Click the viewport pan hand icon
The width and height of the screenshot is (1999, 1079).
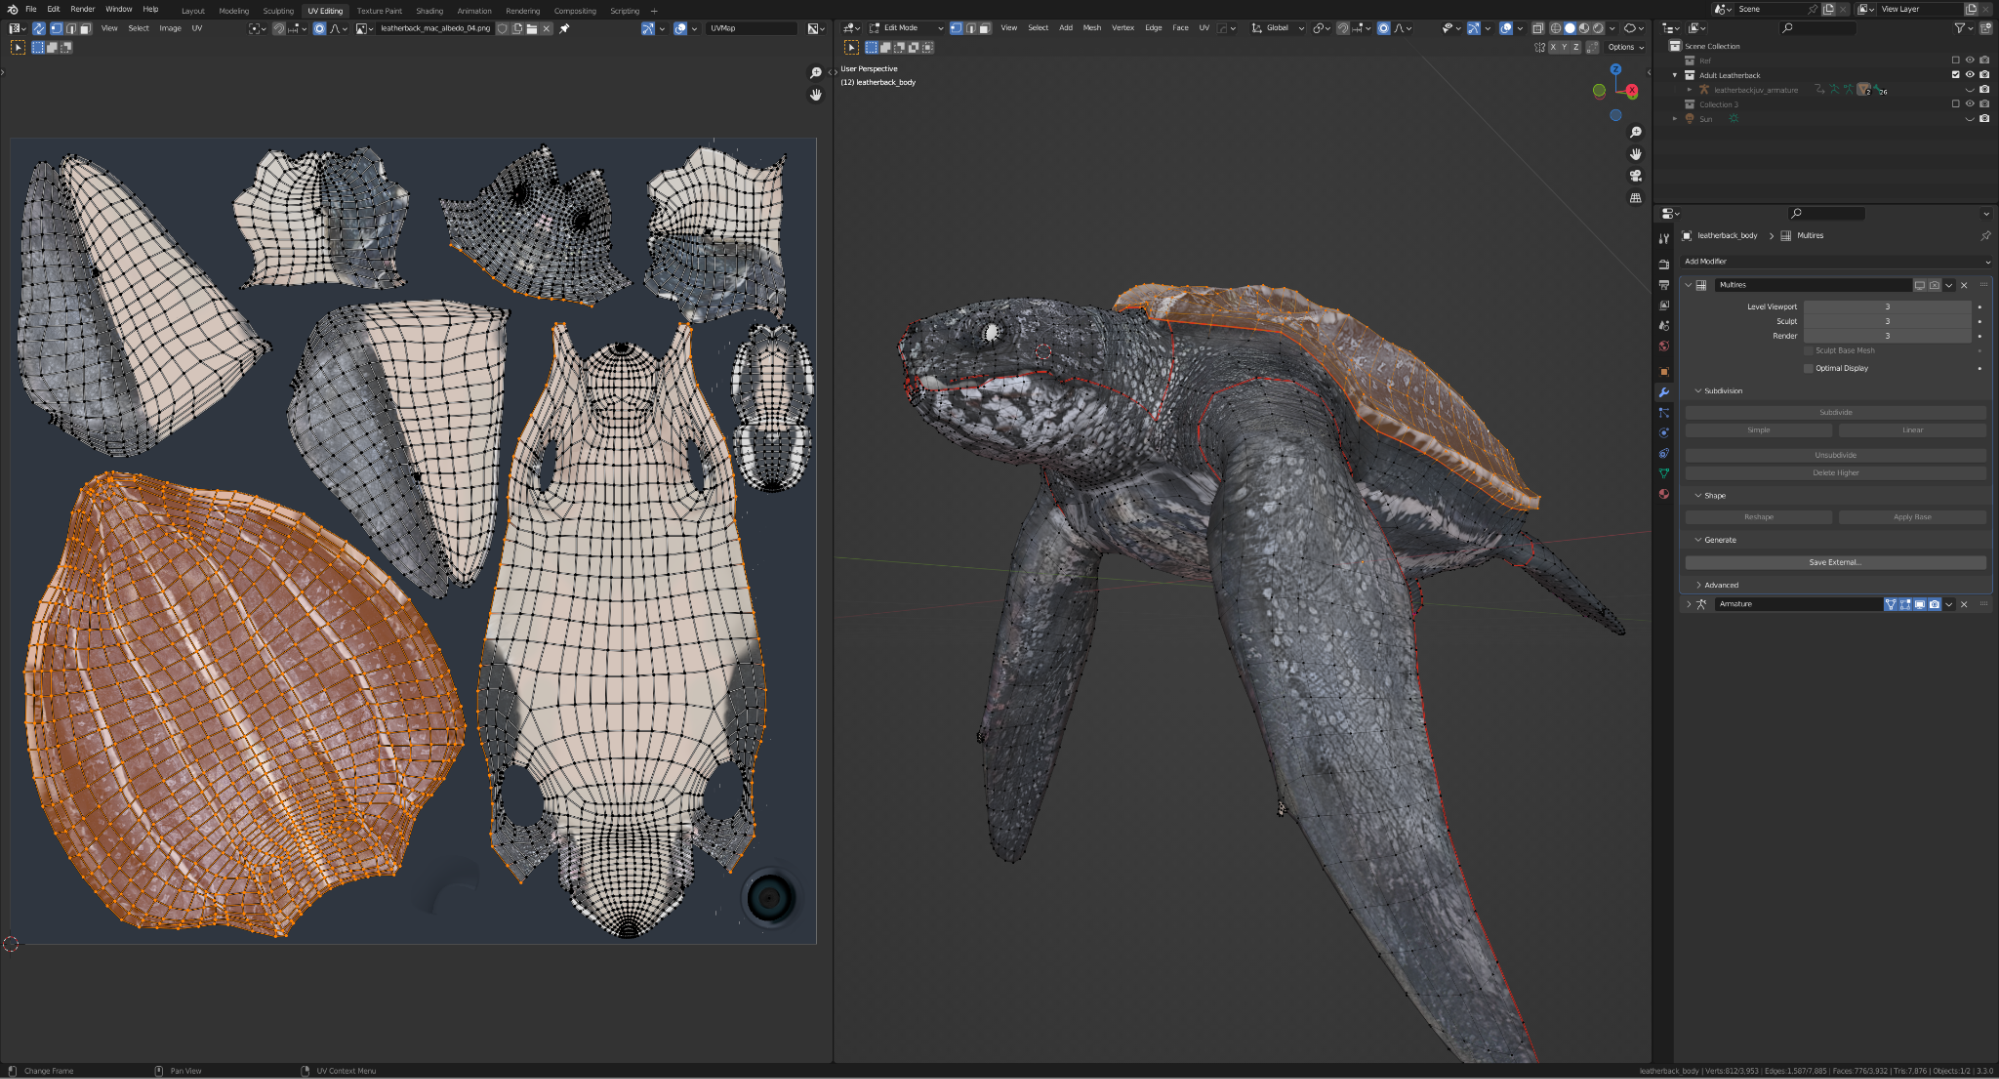(1636, 154)
